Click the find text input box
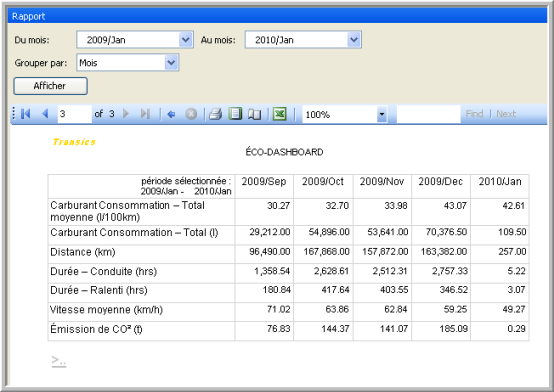This screenshot has height=392, width=554. [429, 114]
